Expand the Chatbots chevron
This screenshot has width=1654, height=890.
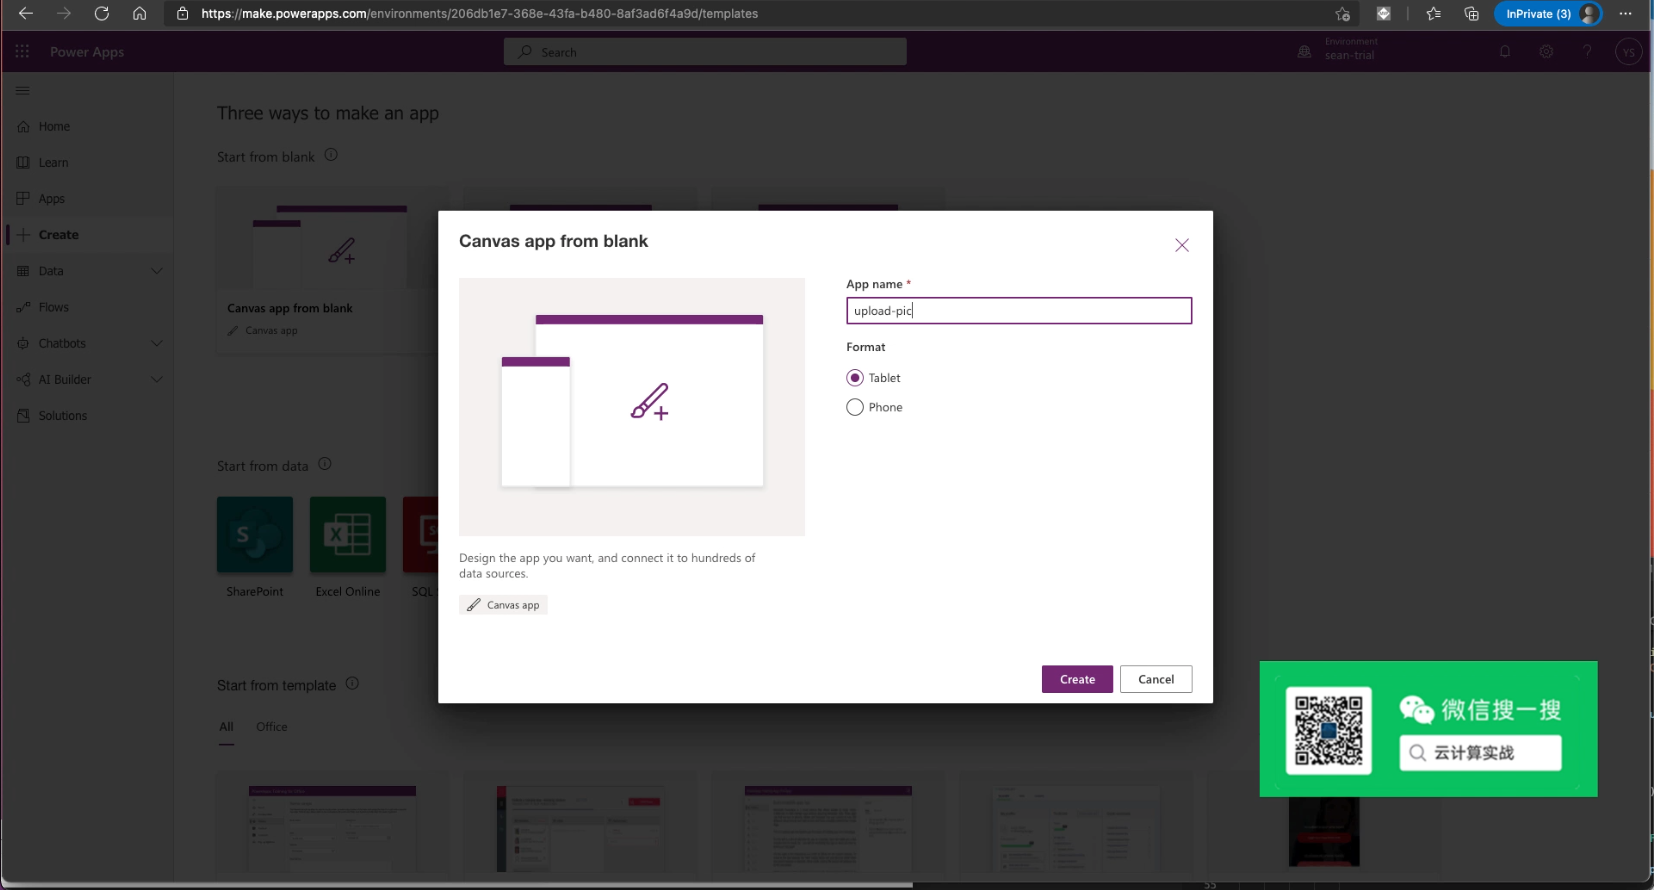pos(157,343)
